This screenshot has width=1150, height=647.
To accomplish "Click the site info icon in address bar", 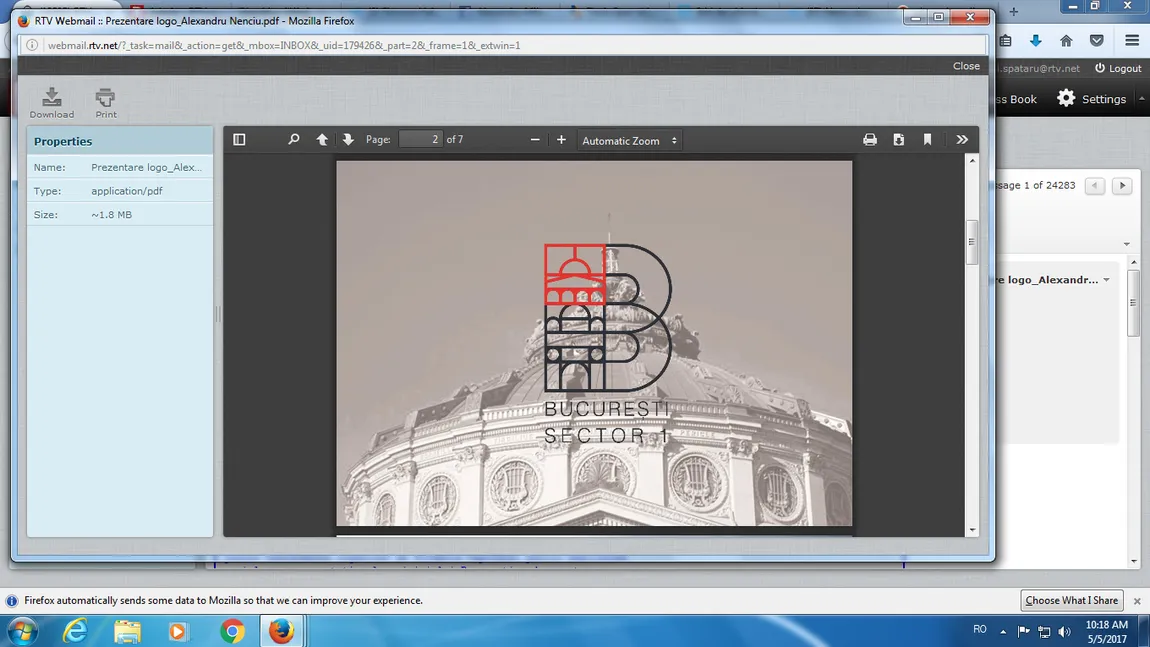I will point(32,45).
